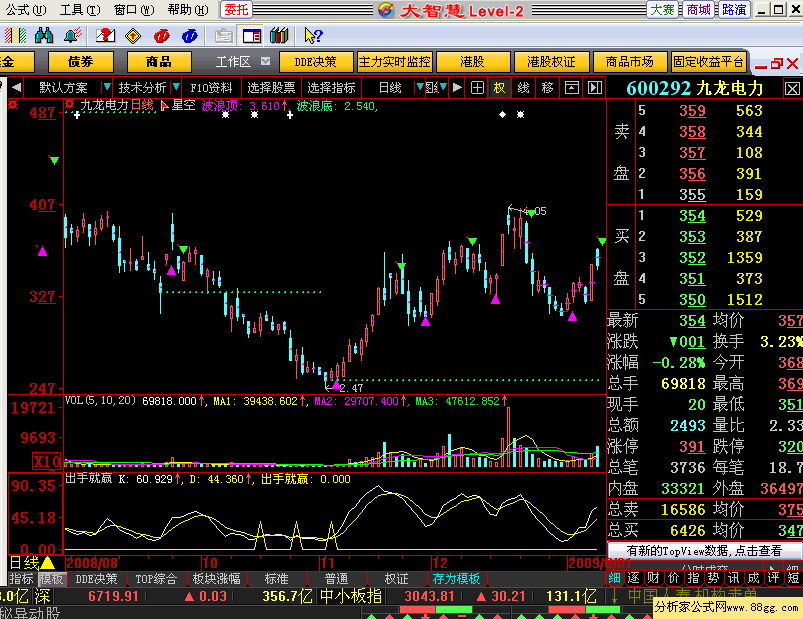This screenshot has width=803, height=619.
Task: Switch detail panel to 财 tab
Action: (x=653, y=578)
